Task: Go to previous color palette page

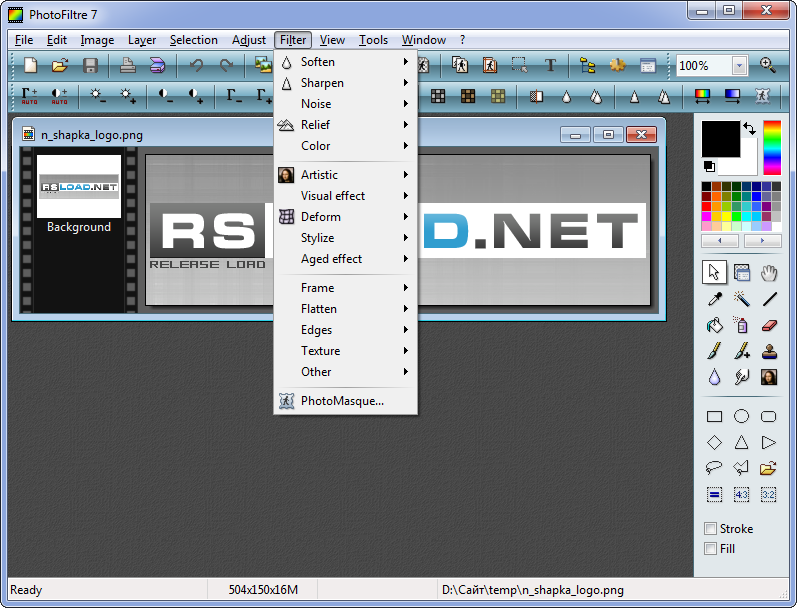Action: click(720, 240)
